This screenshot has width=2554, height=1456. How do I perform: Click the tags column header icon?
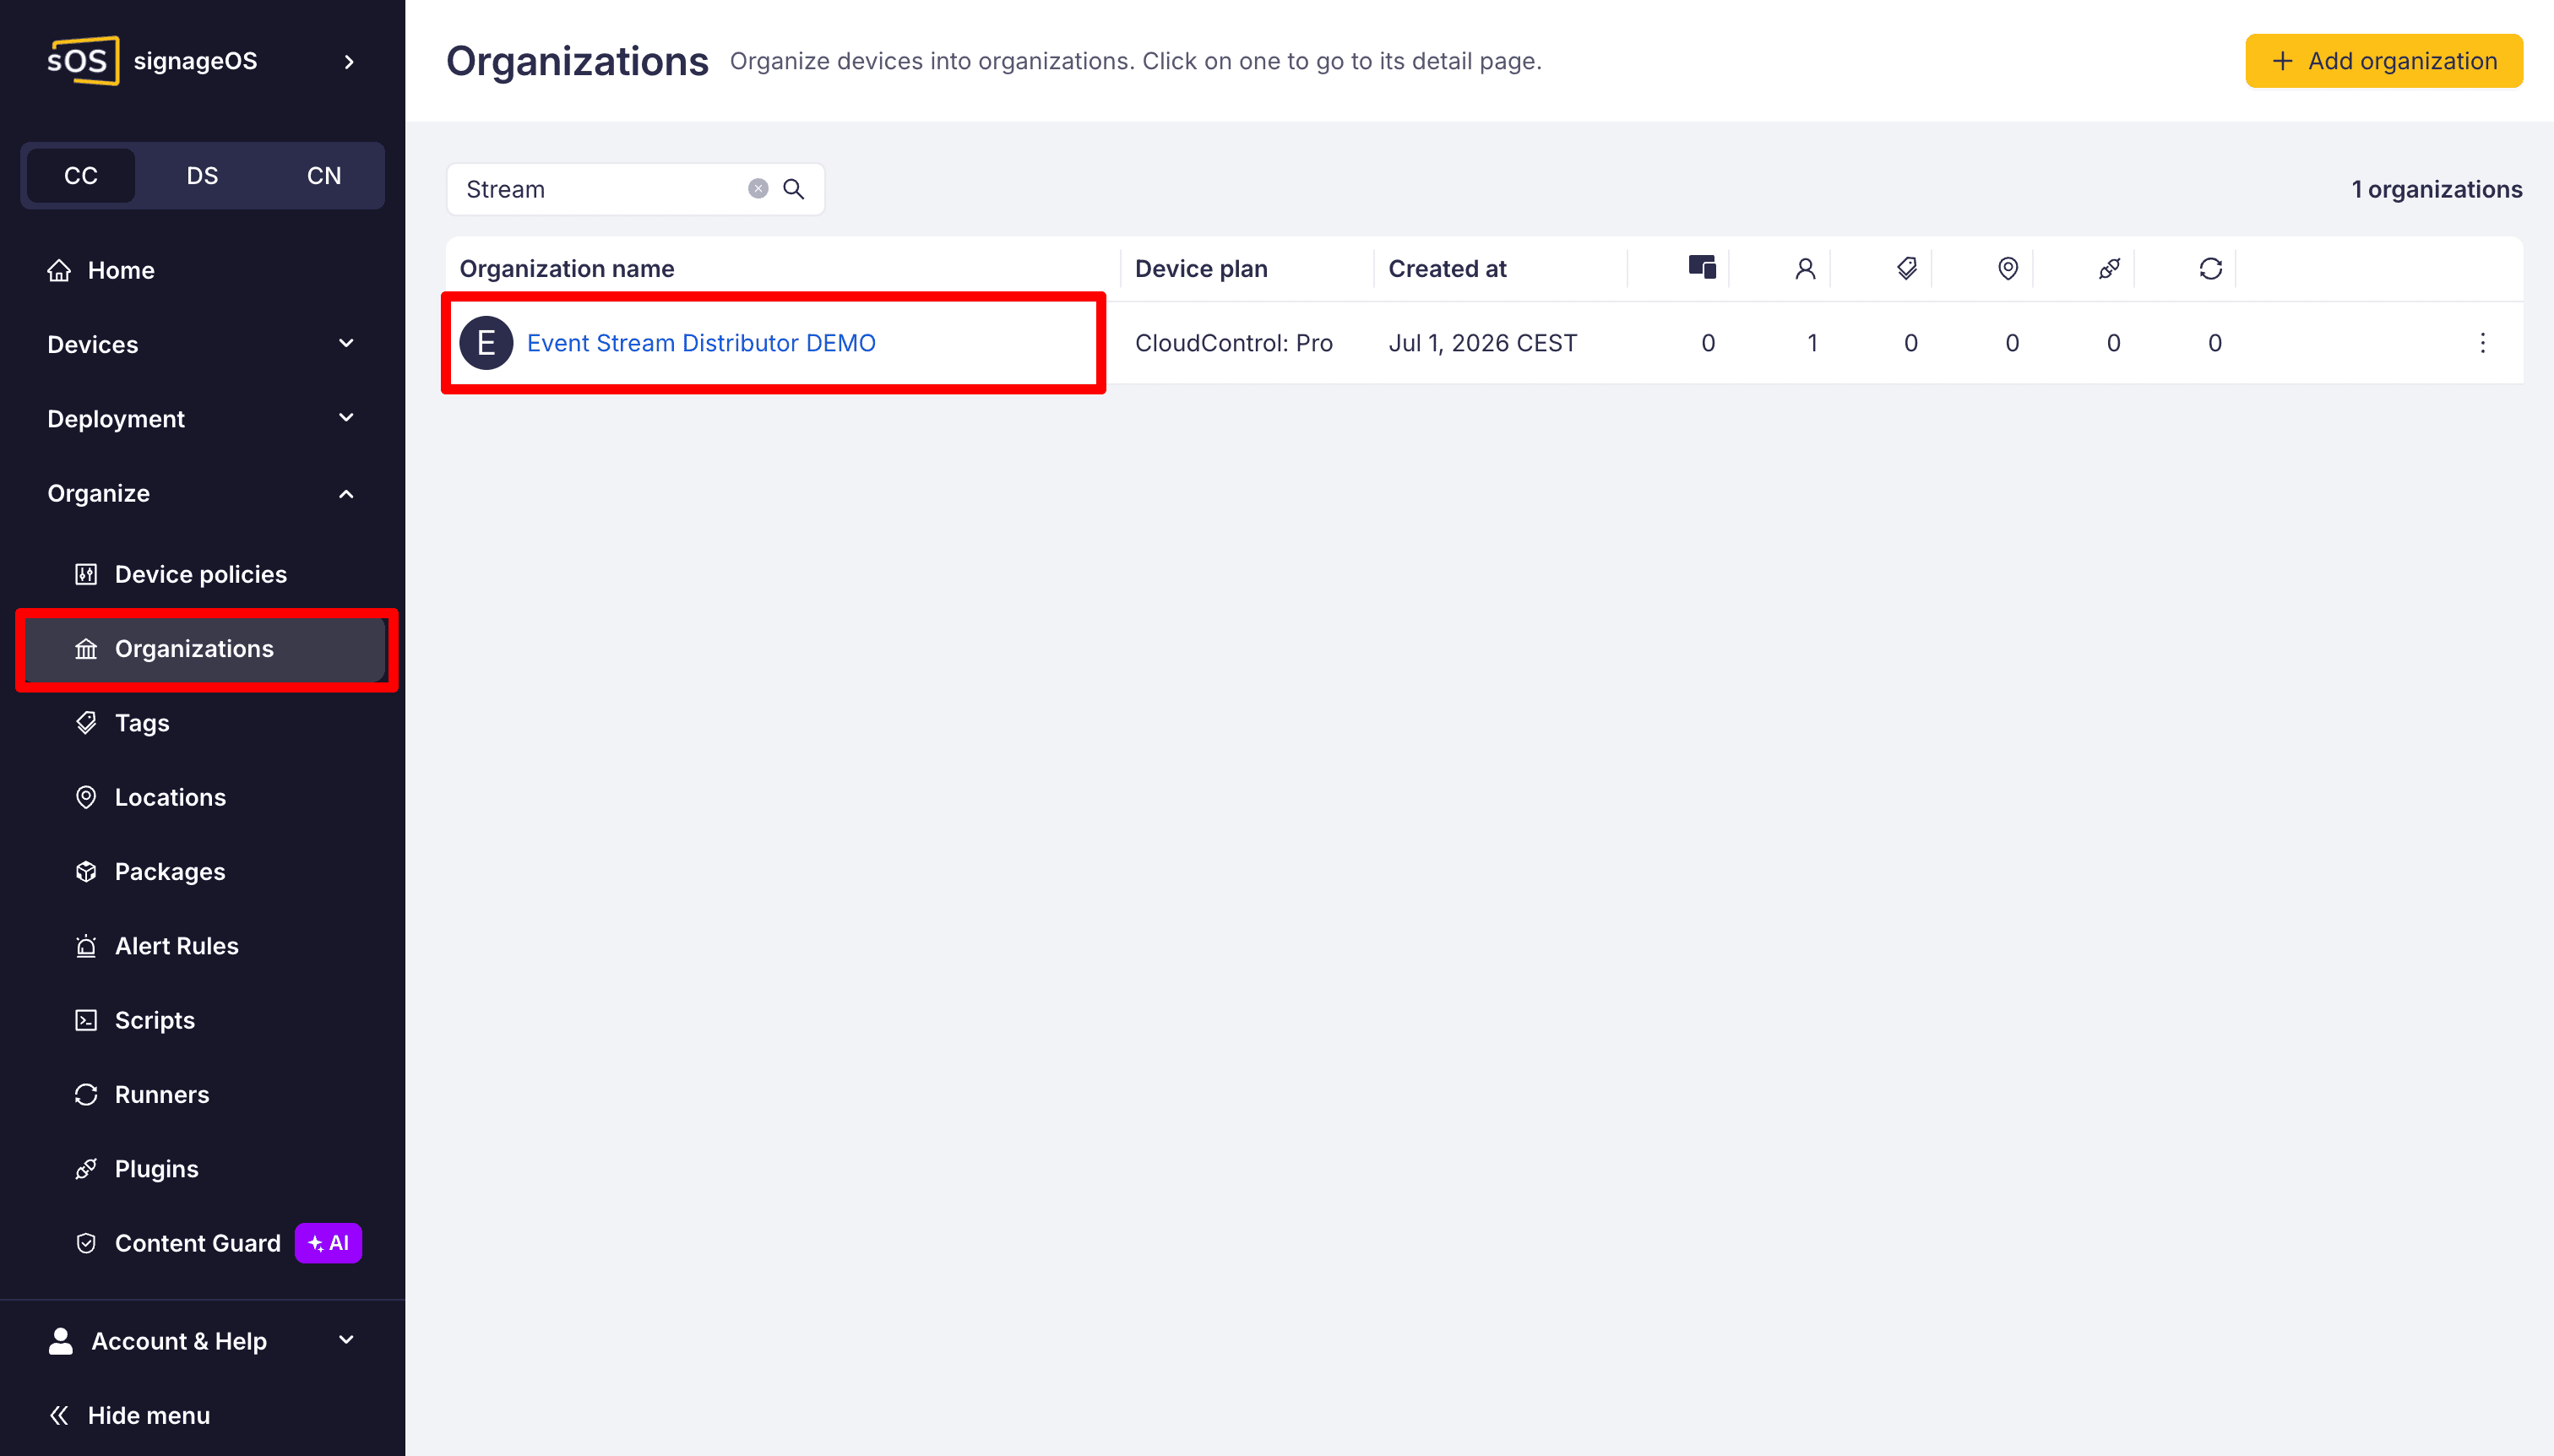tap(1907, 268)
